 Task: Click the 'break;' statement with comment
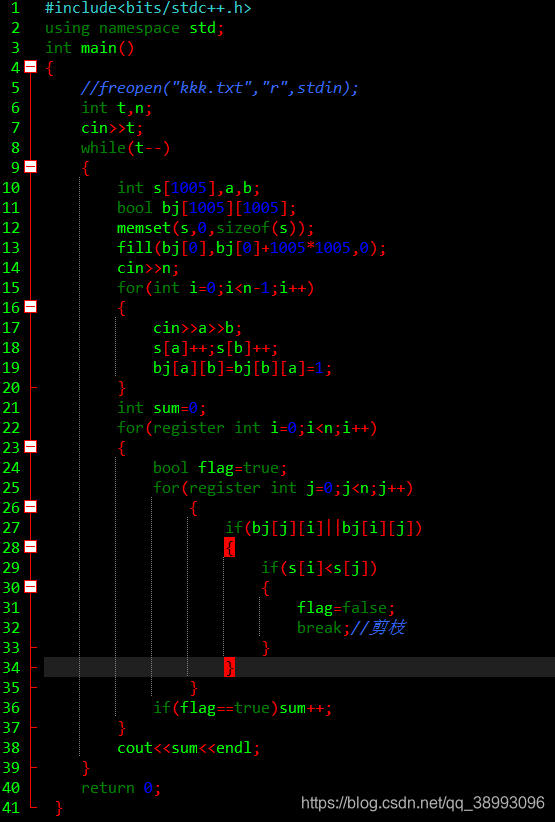click(351, 628)
